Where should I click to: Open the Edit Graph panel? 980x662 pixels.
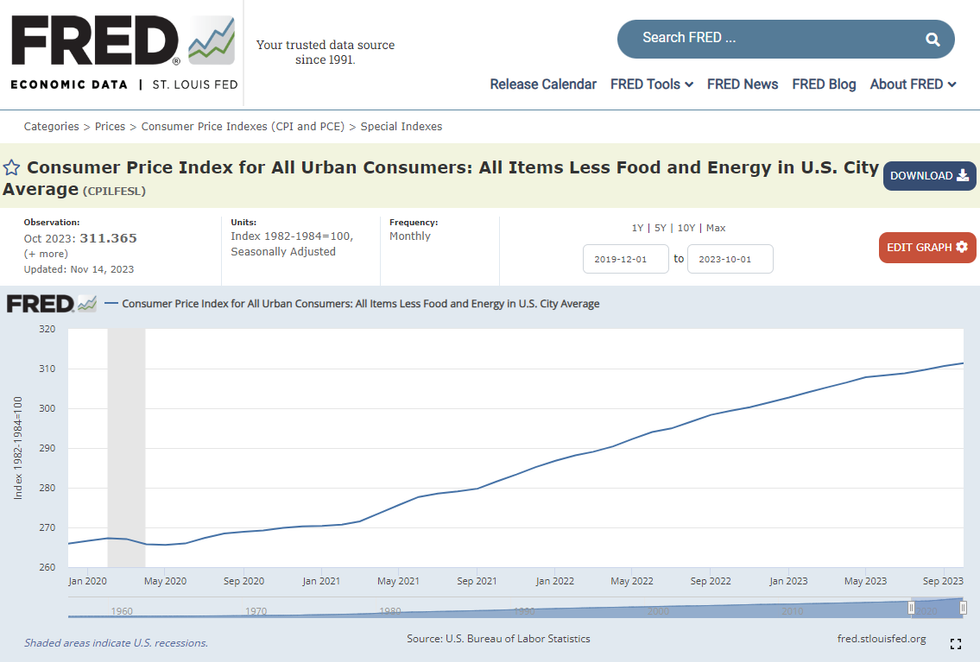[x=927, y=247]
